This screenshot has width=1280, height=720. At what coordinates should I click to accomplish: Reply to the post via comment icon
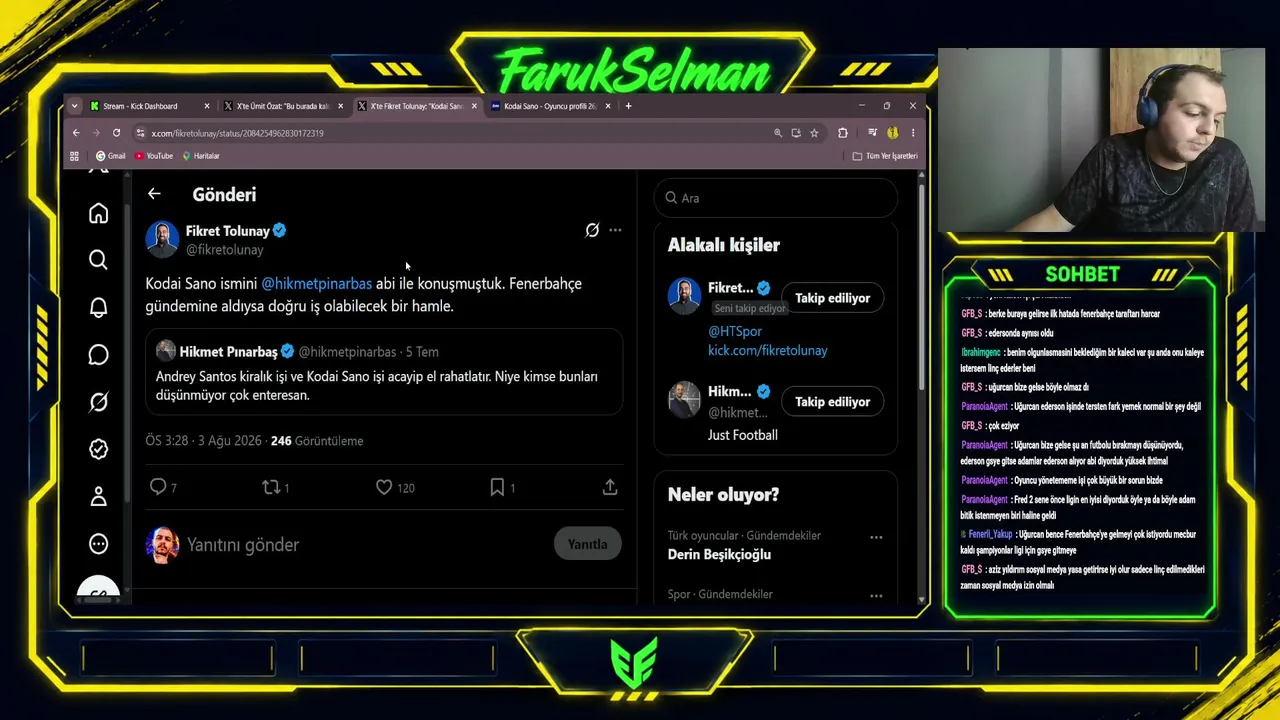click(158, 487)
